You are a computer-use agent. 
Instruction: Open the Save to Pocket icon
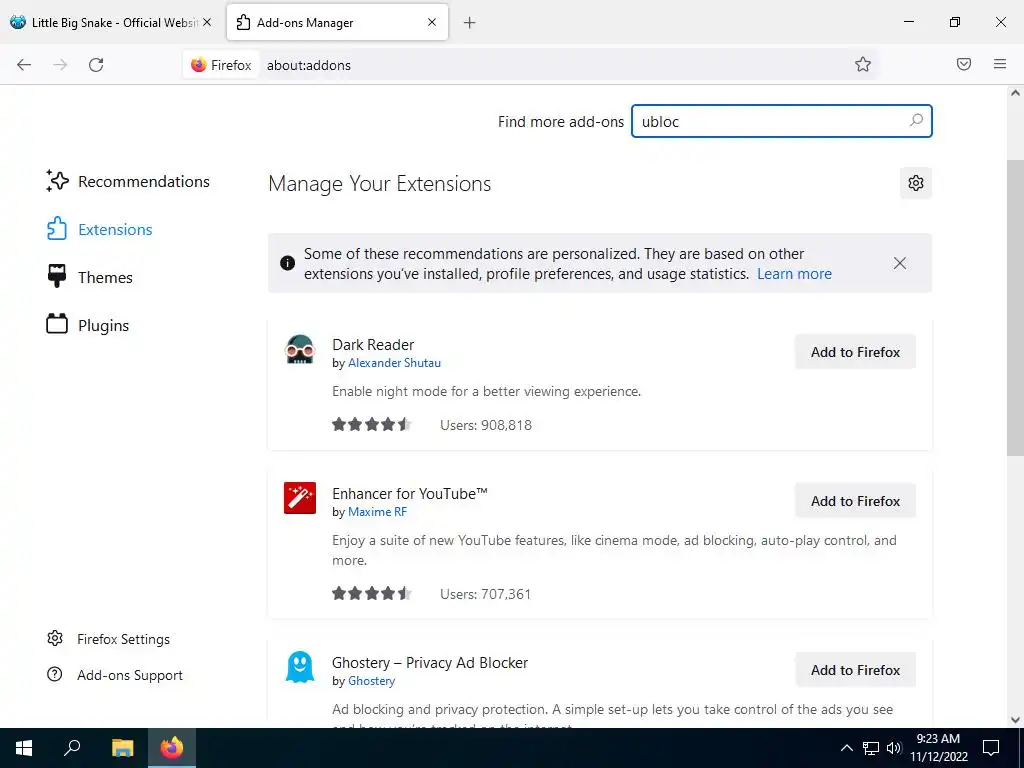point(964,64)
